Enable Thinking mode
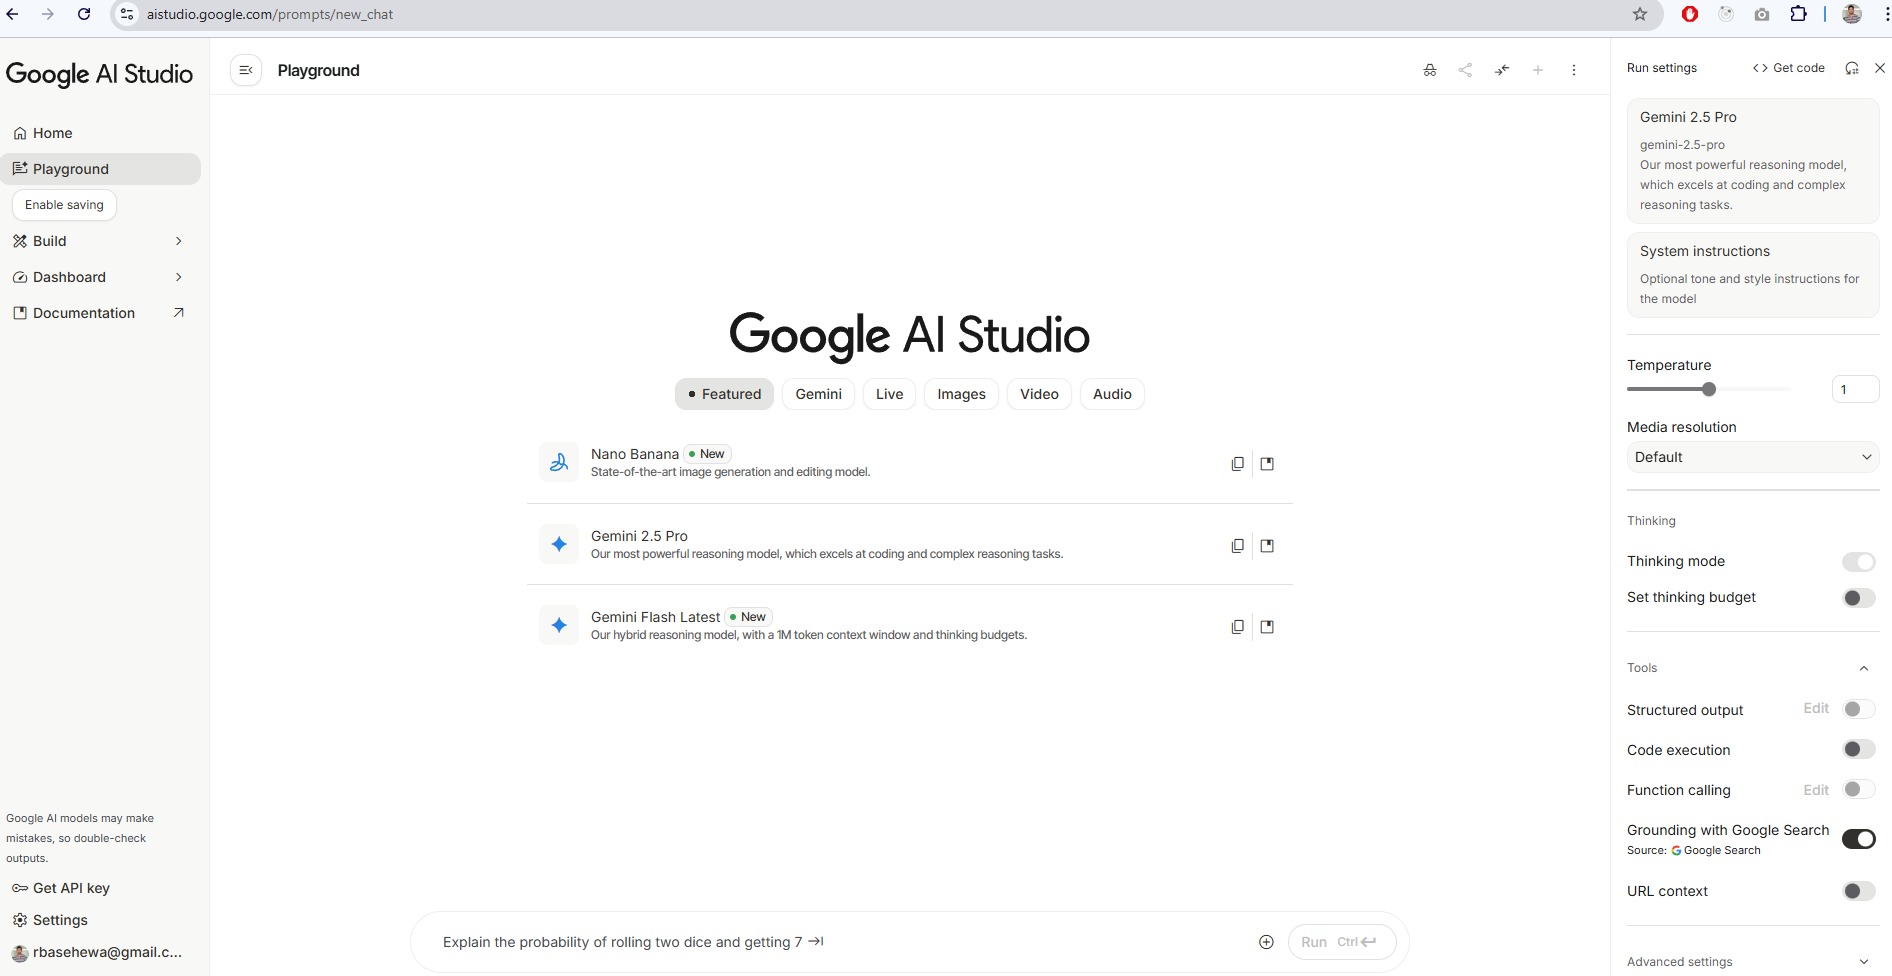The height and width of the screenshot is (976, 1892). tap(1859, 561)
